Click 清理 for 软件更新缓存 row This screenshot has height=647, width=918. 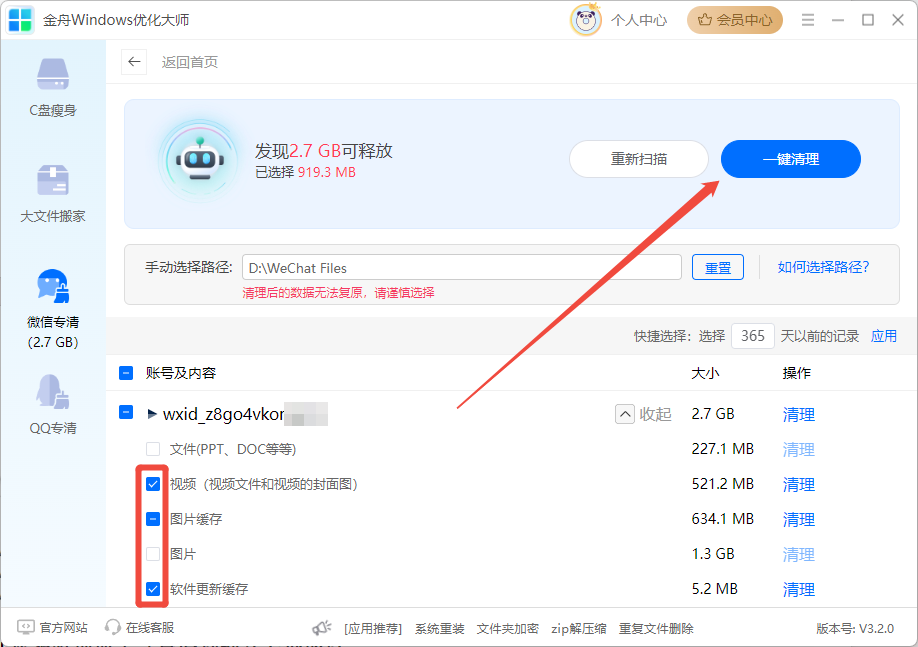pyautogui.click(x=799, y=589)
